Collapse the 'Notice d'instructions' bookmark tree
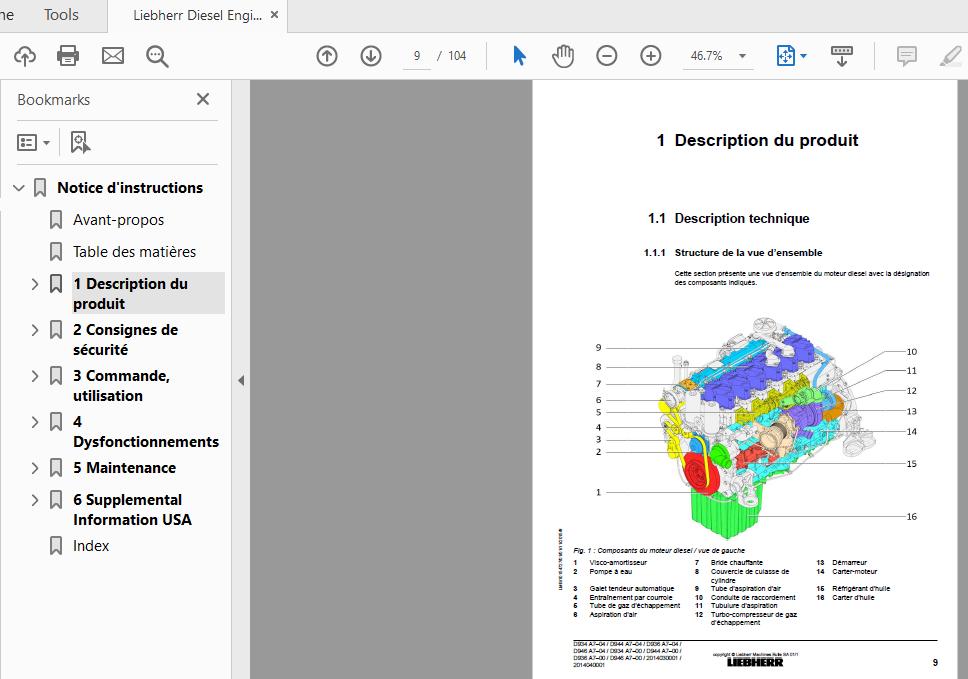Viewport: 968px width, 679px height. [19, 188]
